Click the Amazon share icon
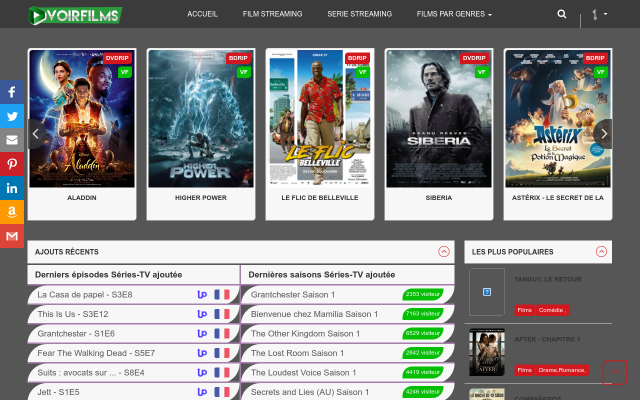 12,212
